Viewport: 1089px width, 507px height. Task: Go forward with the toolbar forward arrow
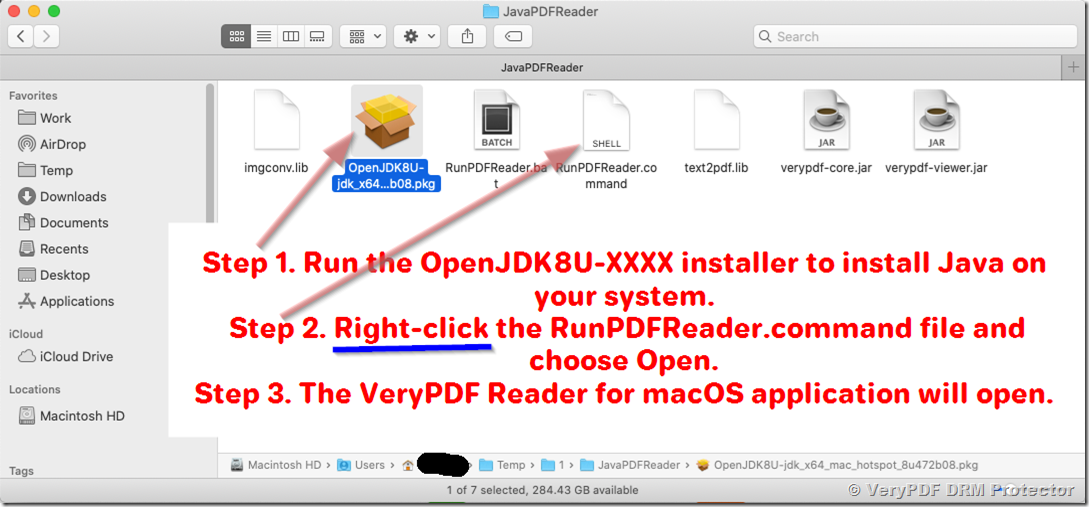46,36
